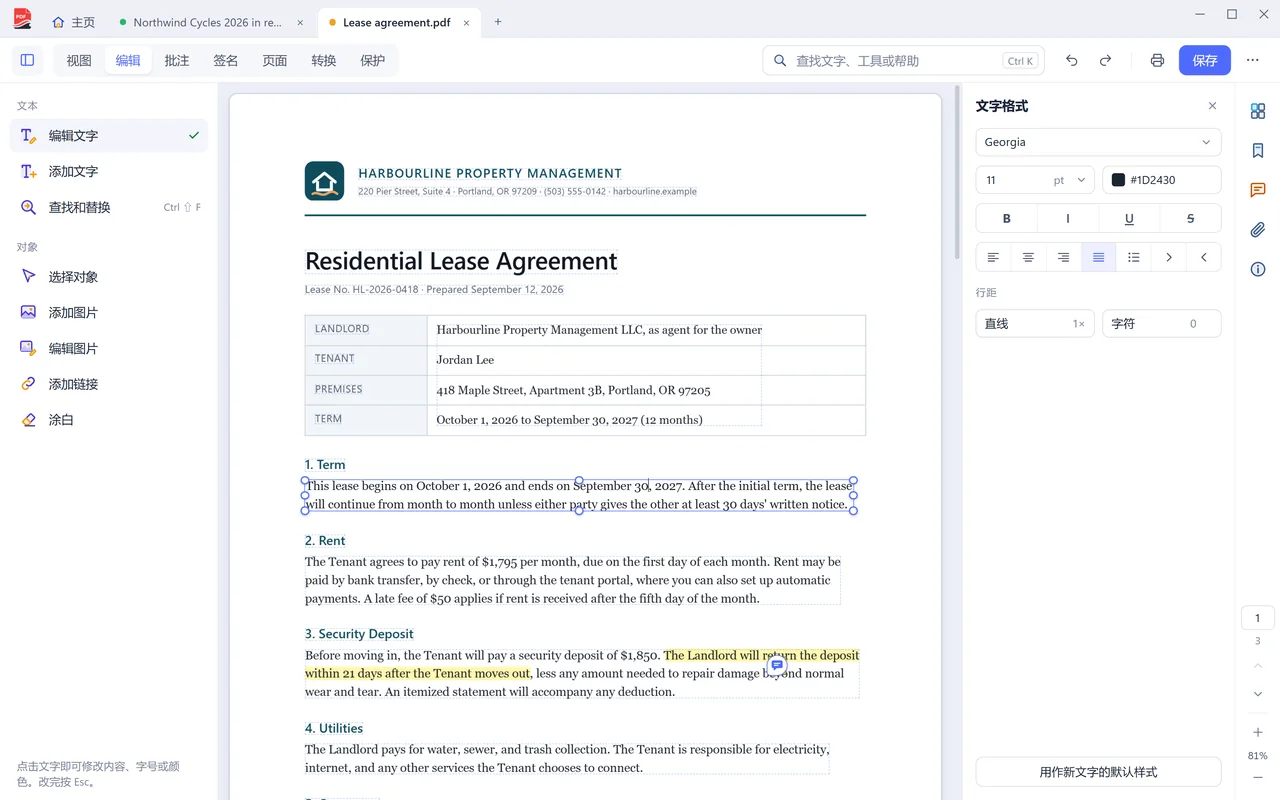The image size is (1280, 800).
Task: Show document info icon
Action: (1258, 269)
